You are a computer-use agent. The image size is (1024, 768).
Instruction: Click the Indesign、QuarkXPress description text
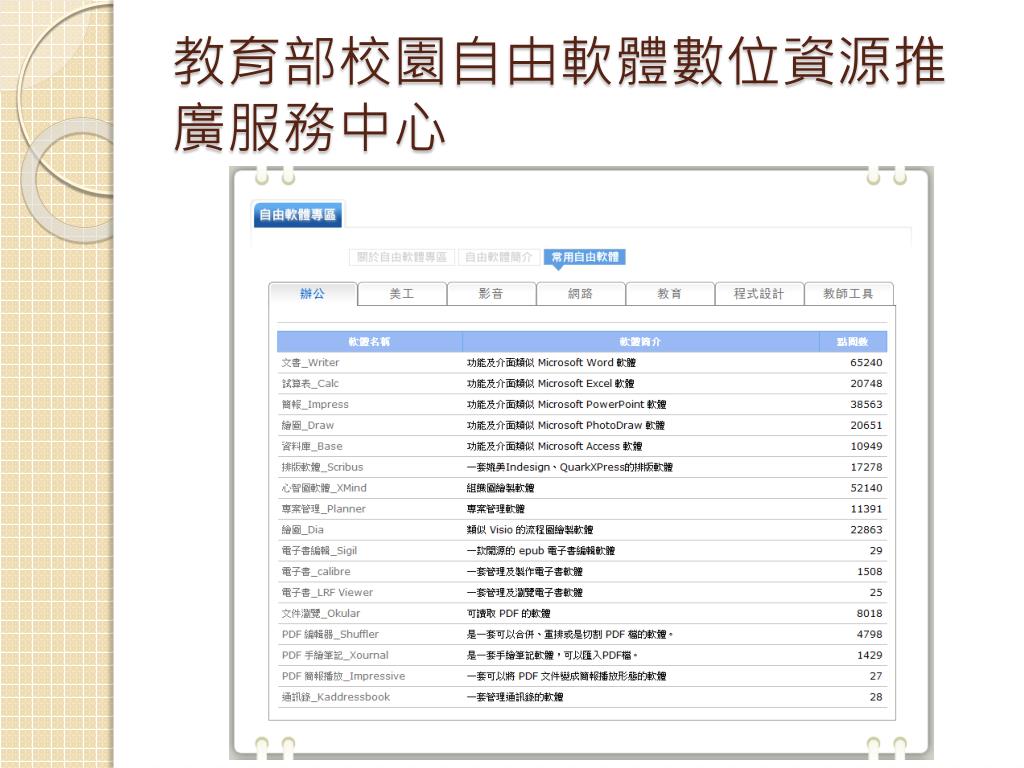click(x=569, y=467)
